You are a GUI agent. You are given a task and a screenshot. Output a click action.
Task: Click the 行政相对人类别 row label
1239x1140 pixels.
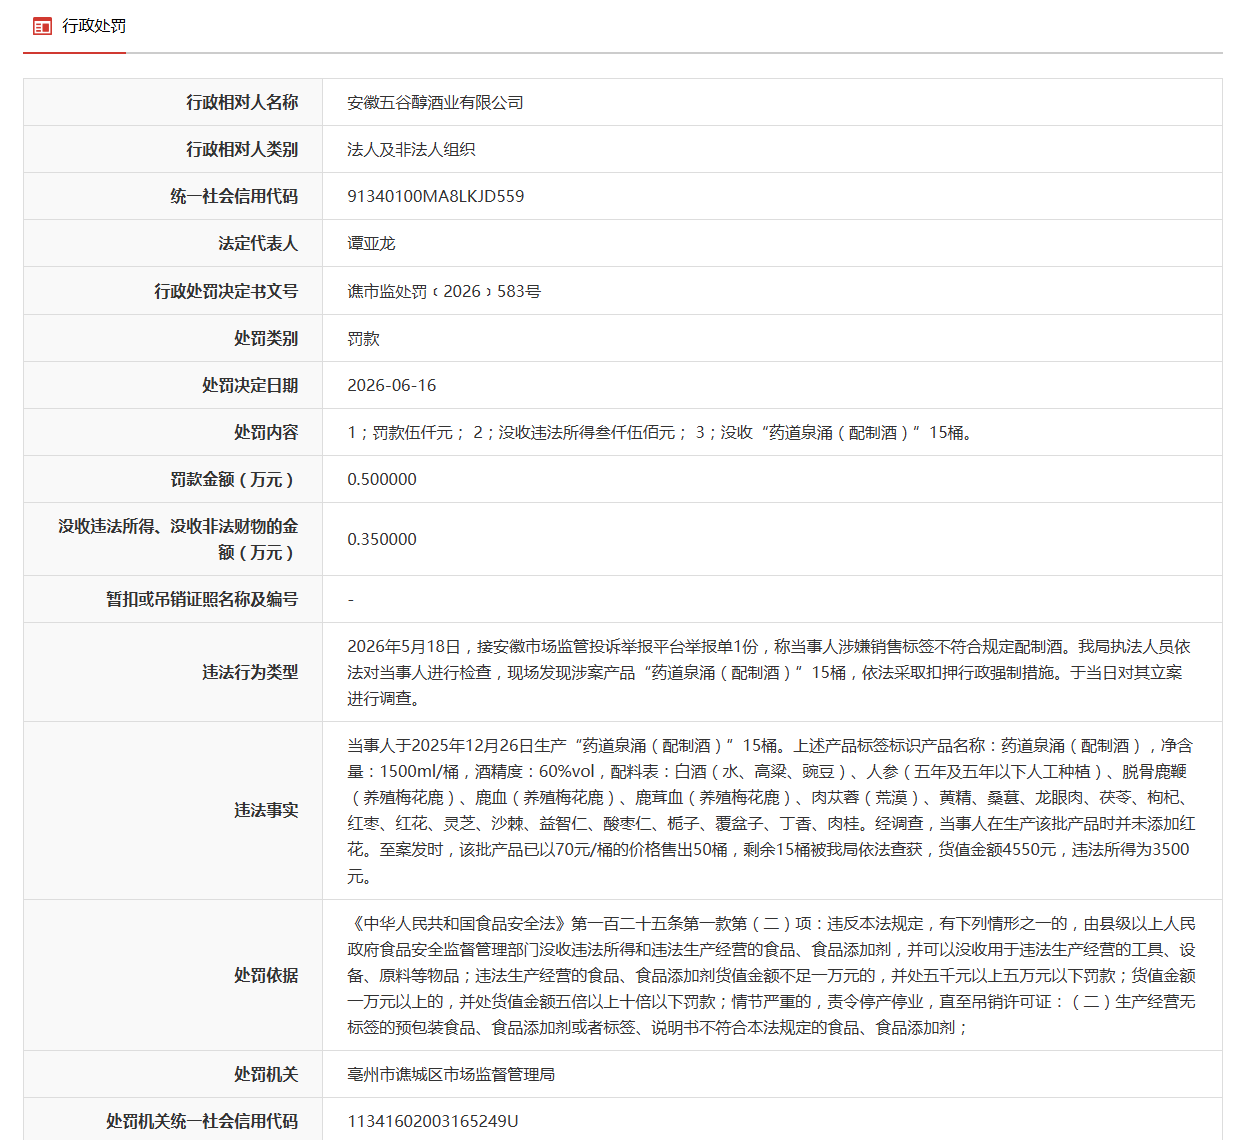242,149
